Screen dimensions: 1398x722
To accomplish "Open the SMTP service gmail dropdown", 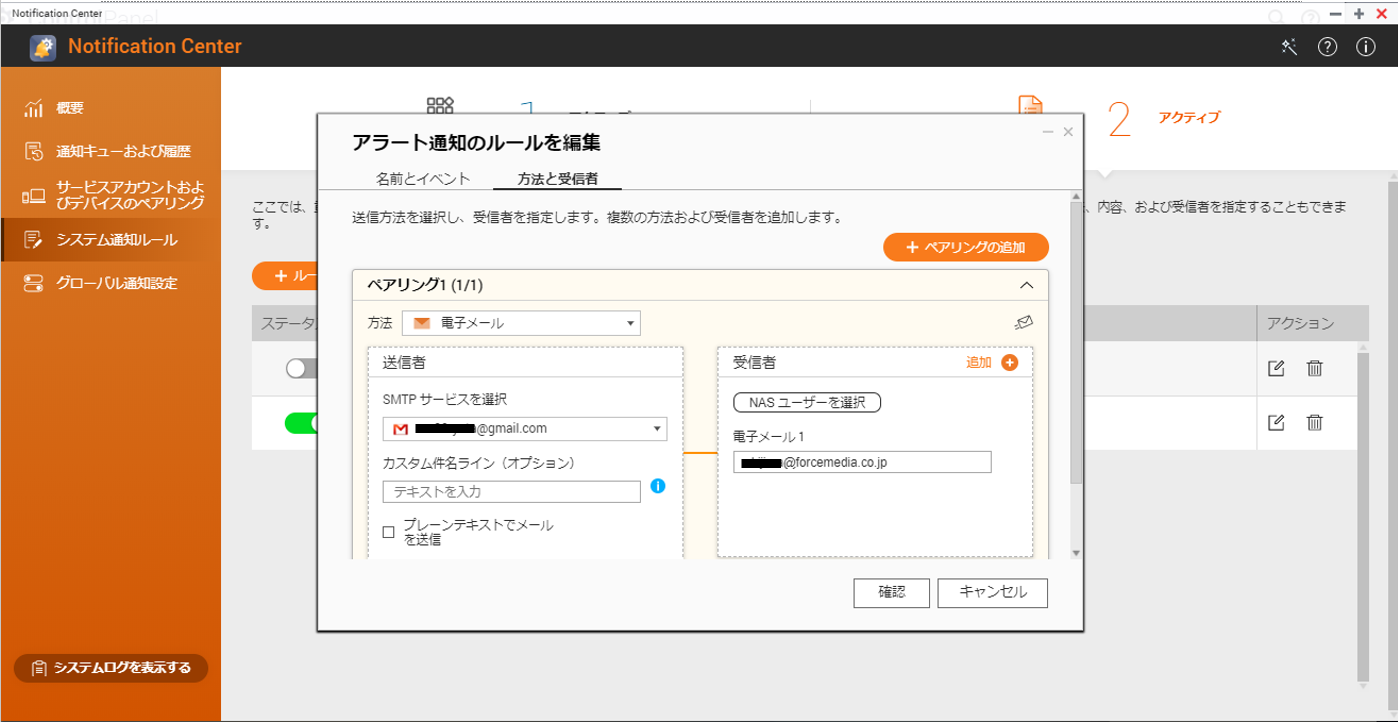I will (x=525, y=429).
